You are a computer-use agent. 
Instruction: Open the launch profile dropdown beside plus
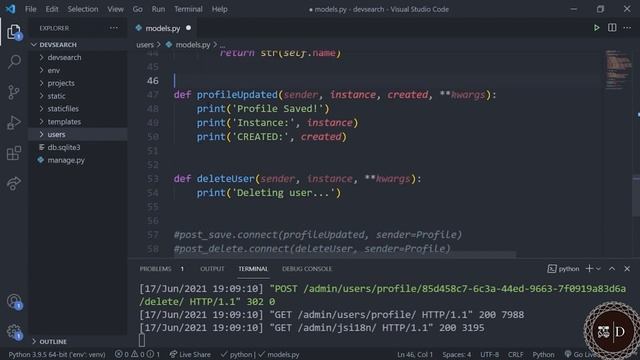pos(598,268)
